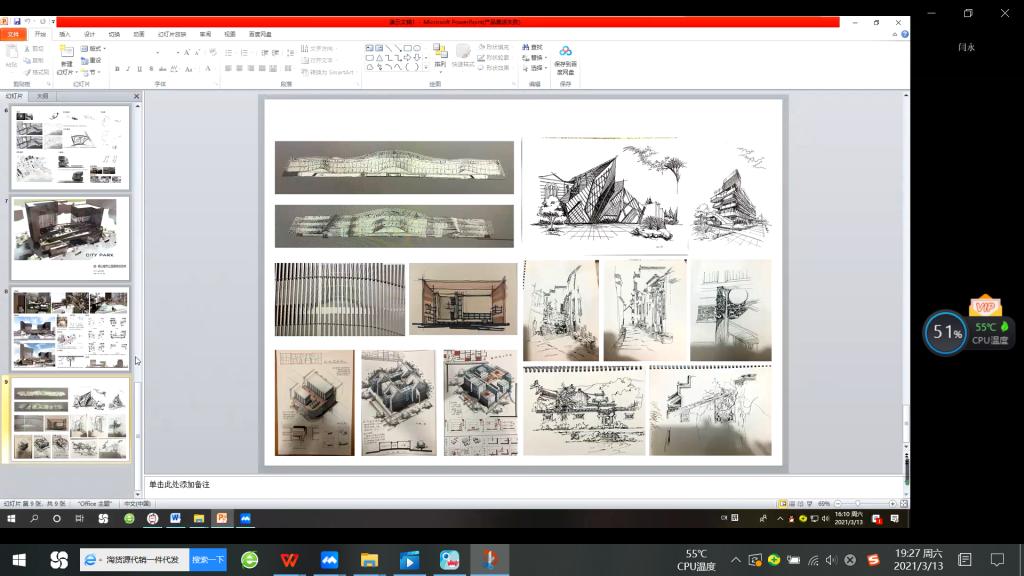The width and height of the screenshot is (1024, 576).
Task: Click the Reset slide button
Action: 94,60
